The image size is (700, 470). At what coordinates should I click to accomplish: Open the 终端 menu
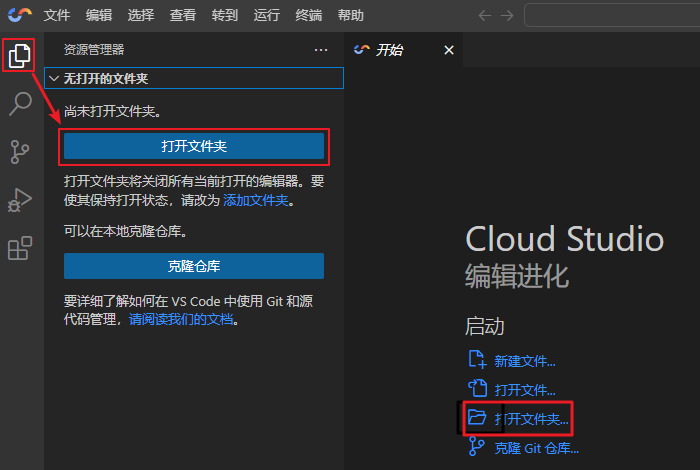[x=308, y=15]
